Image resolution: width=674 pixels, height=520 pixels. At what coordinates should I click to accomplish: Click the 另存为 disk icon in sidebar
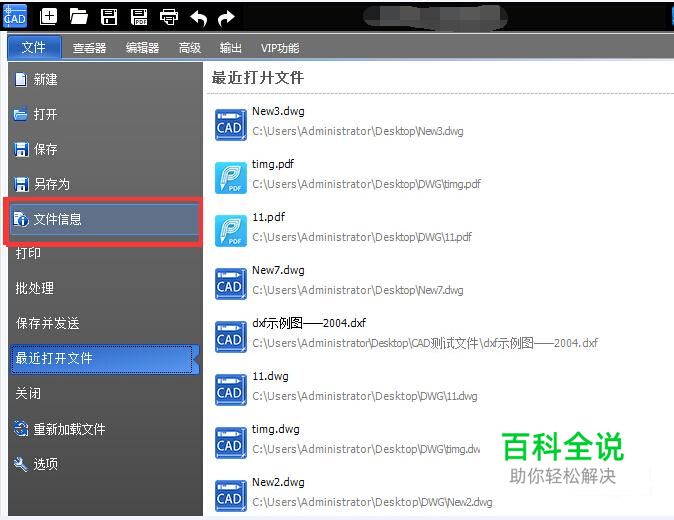point(21,184)
